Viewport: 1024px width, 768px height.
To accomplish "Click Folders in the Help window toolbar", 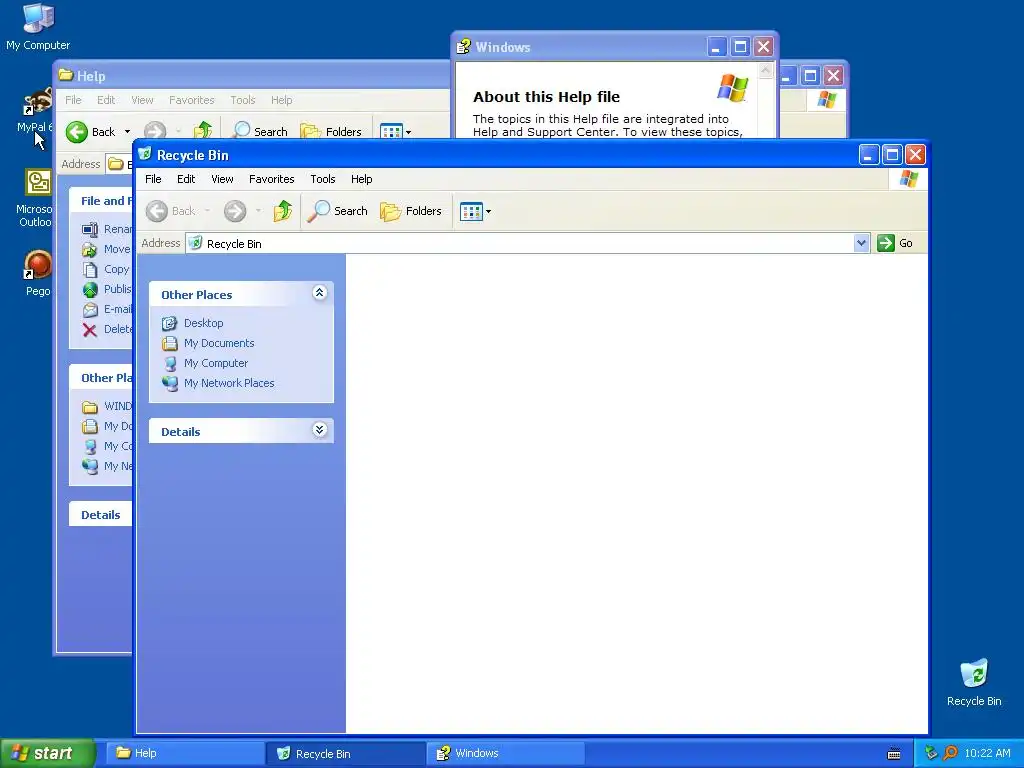I will click(x=330, y=131).
